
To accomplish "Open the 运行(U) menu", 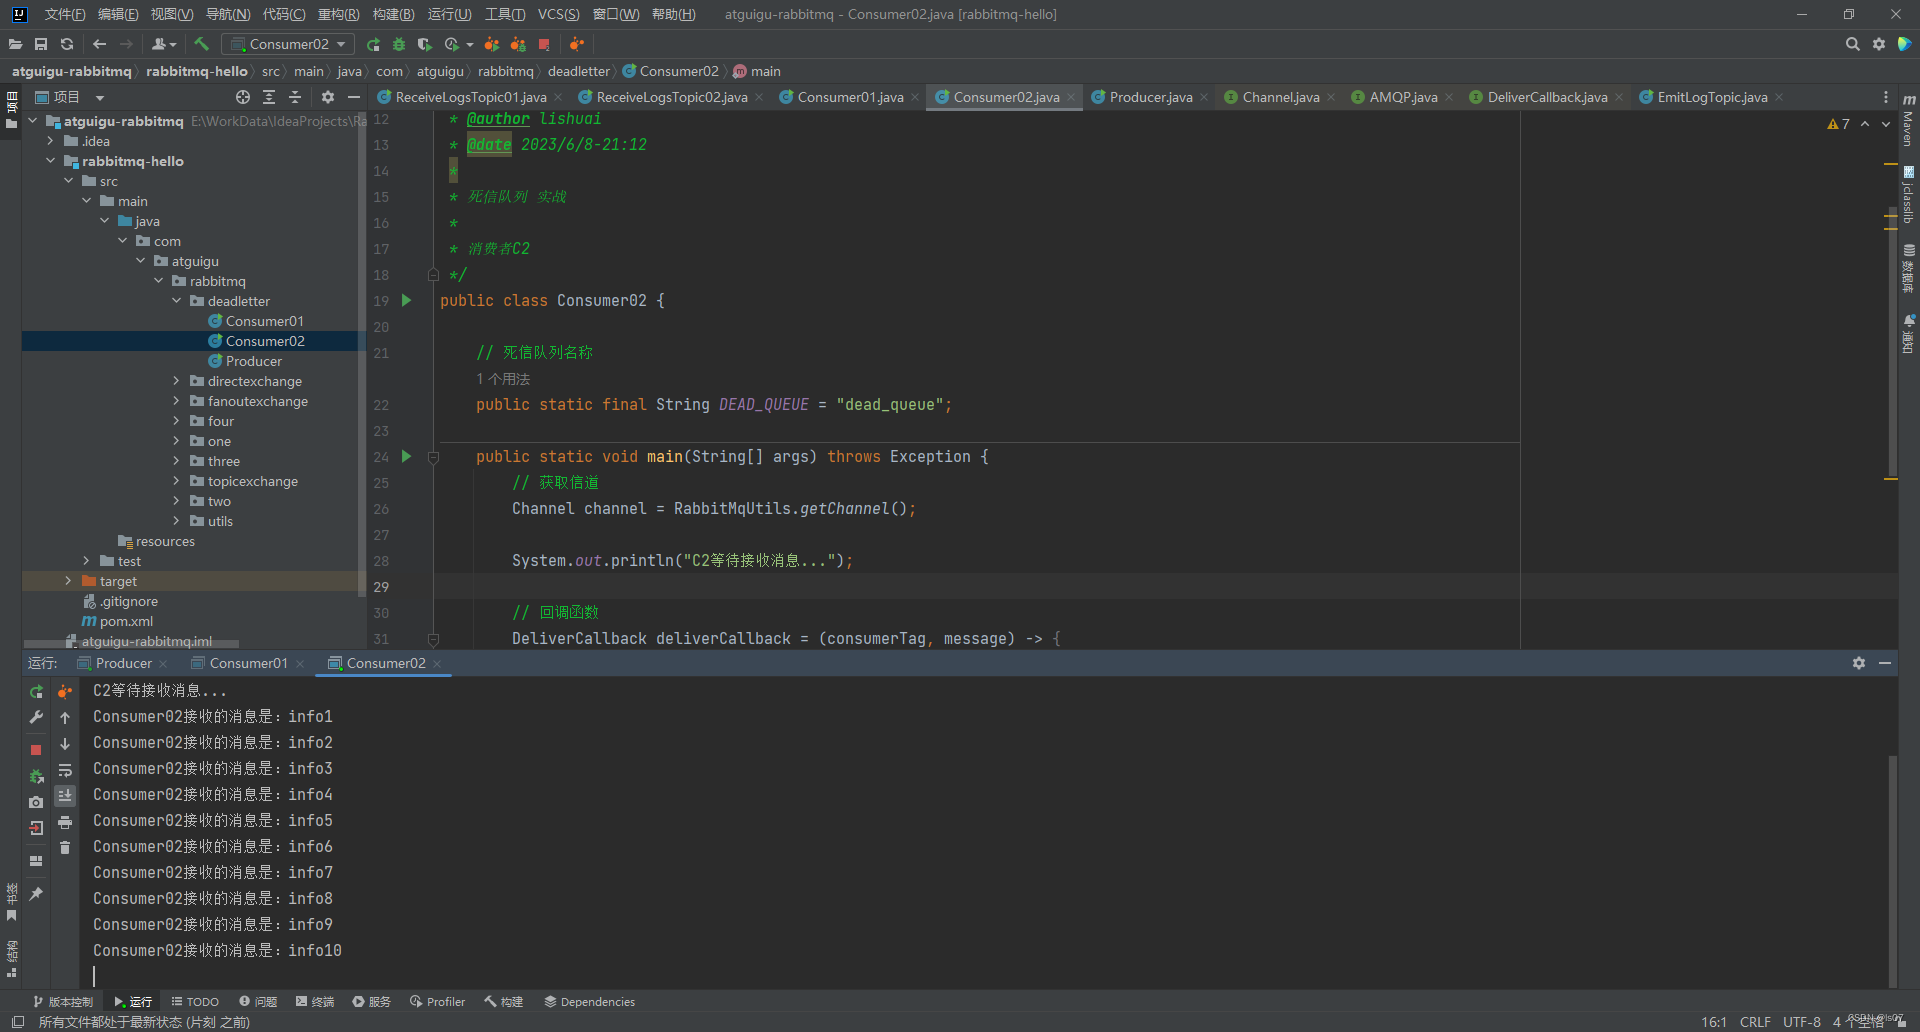I will pos(449,14).
